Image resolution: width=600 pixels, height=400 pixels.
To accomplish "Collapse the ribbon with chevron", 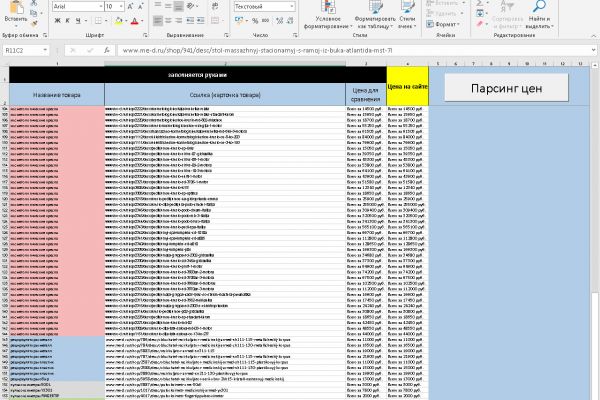I will pos(594,36).
